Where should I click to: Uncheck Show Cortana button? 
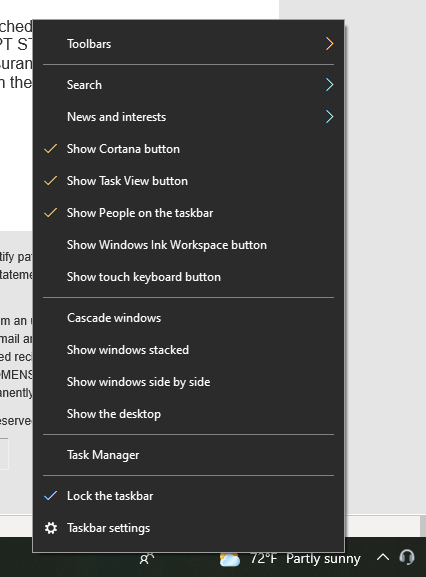188,149
